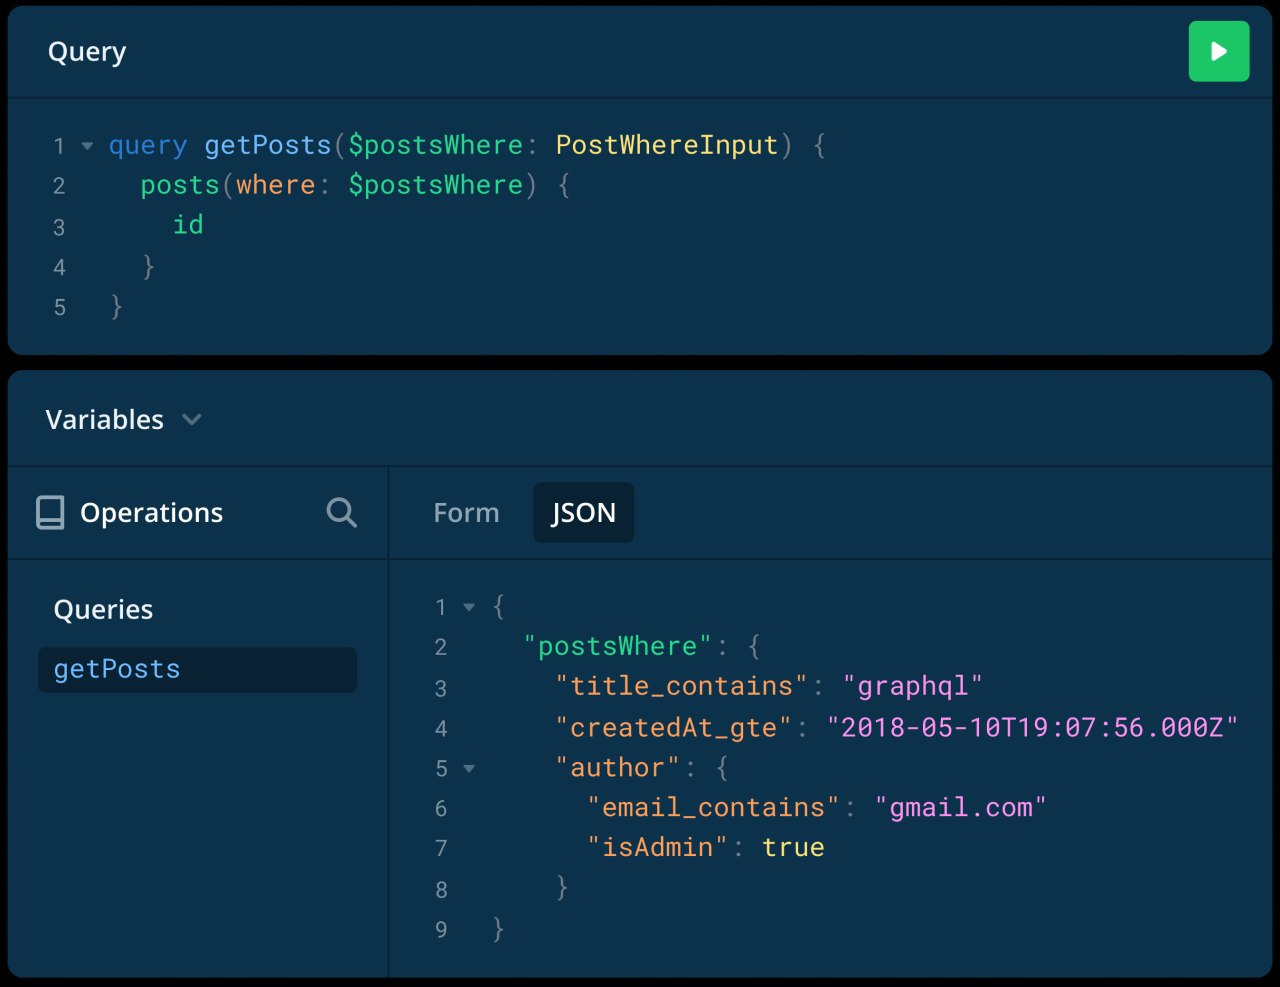This screenshot has width=1280, height=987.
Task: Click the Query panel title
Action: tap(87, 51)
